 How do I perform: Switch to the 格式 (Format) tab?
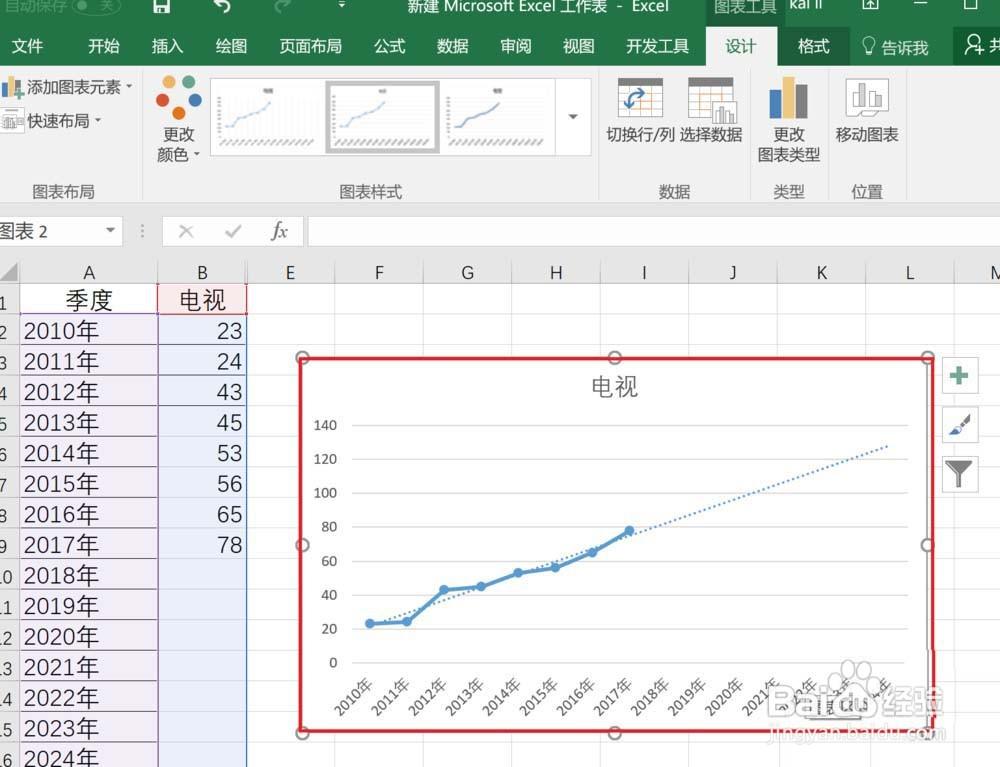(814, 46)
